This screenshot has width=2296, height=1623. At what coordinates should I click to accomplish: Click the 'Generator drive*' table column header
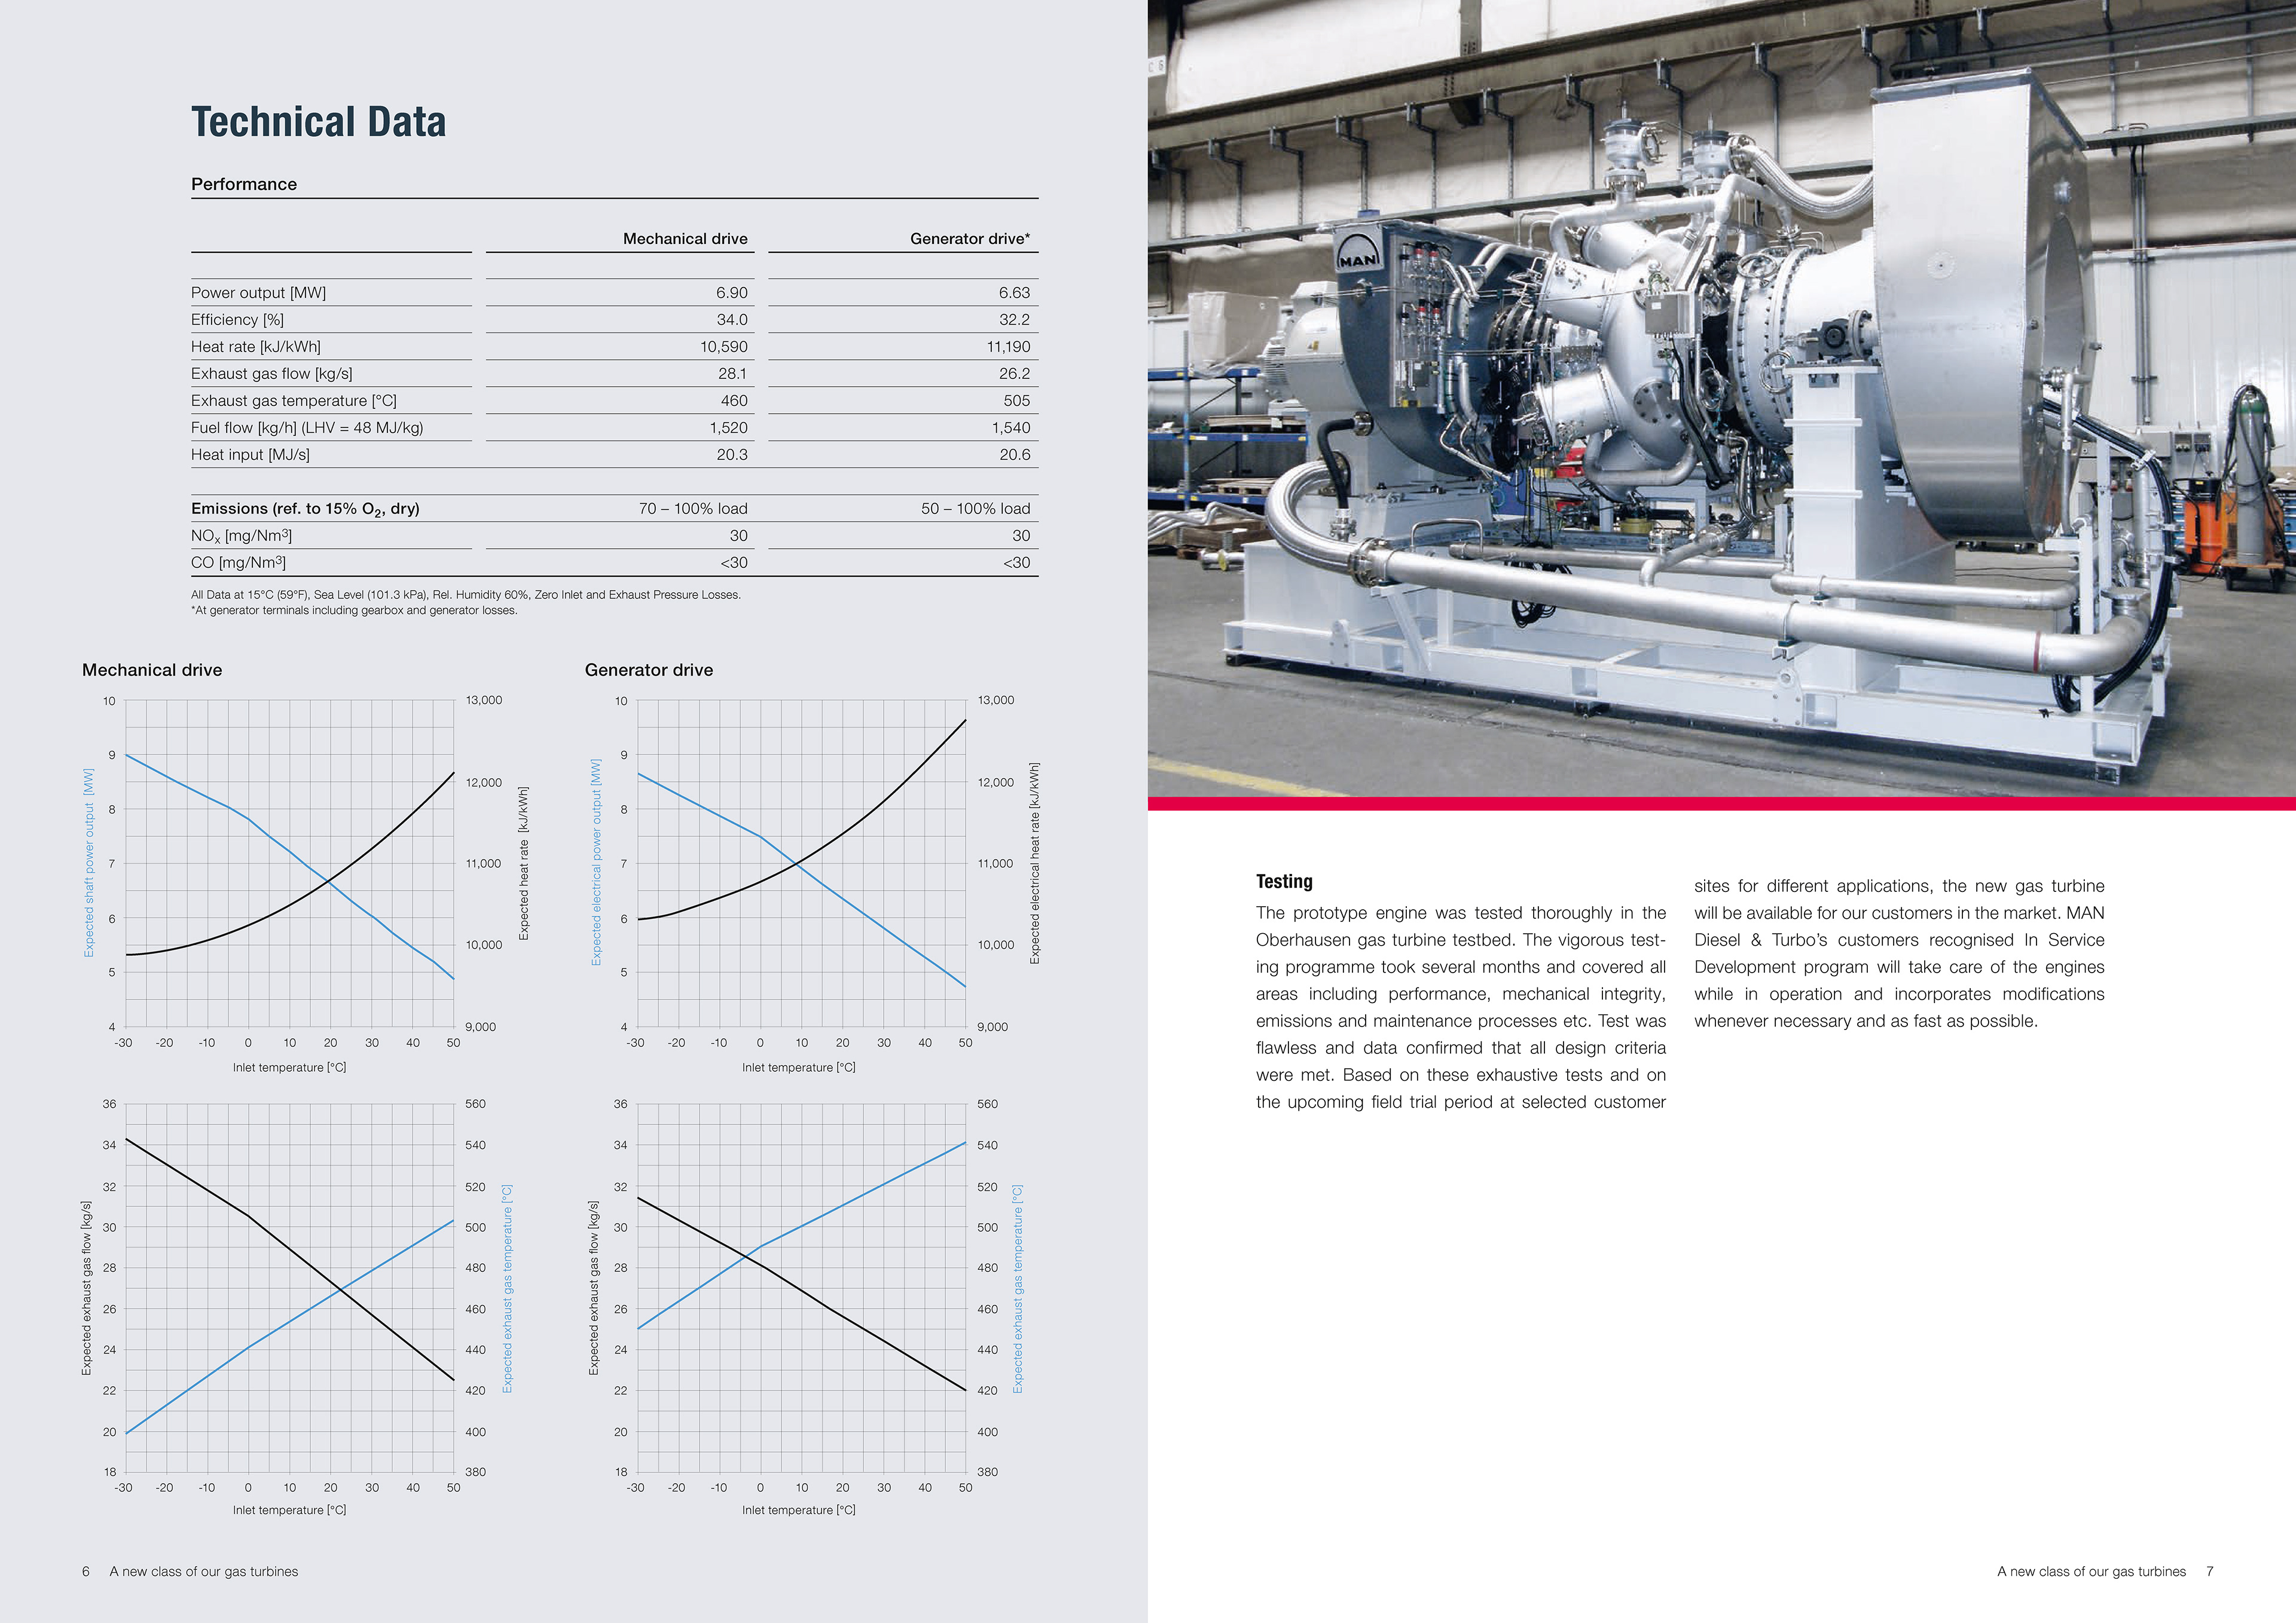[x=970, y=239]
